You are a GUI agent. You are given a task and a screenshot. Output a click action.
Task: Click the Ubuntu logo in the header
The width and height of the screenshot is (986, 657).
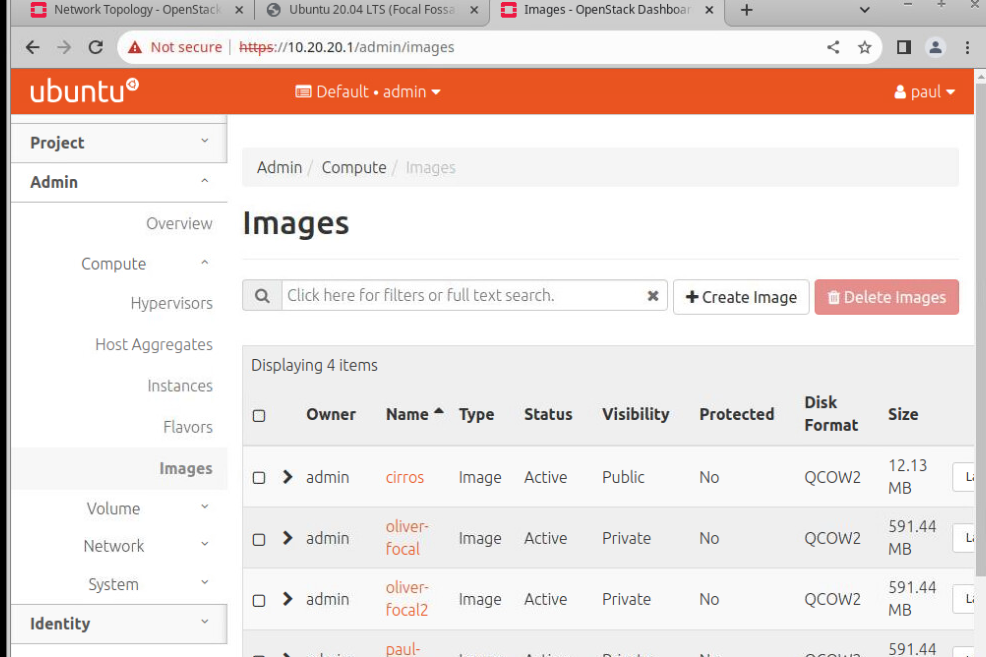(x=84, y=91)
